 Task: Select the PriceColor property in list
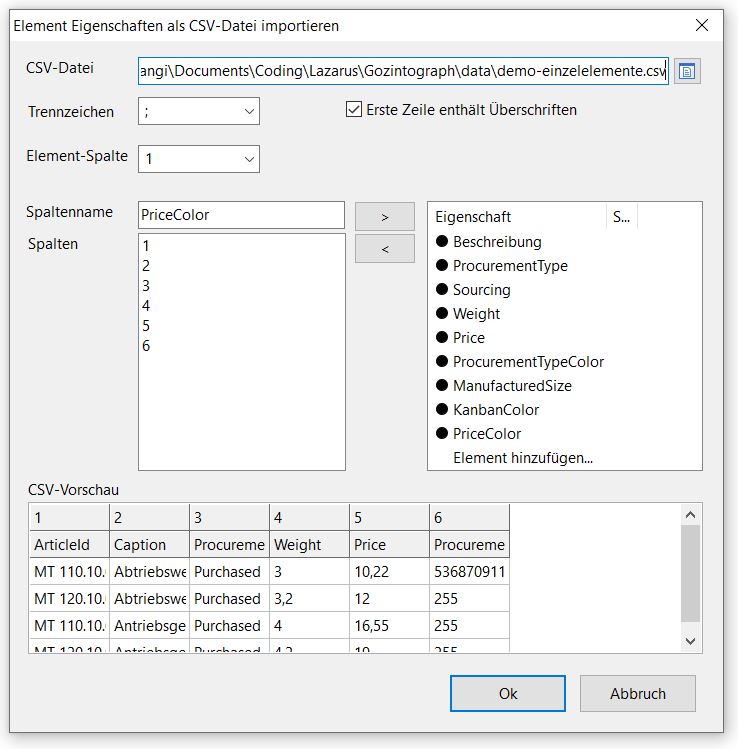click(x=487, y=434)
